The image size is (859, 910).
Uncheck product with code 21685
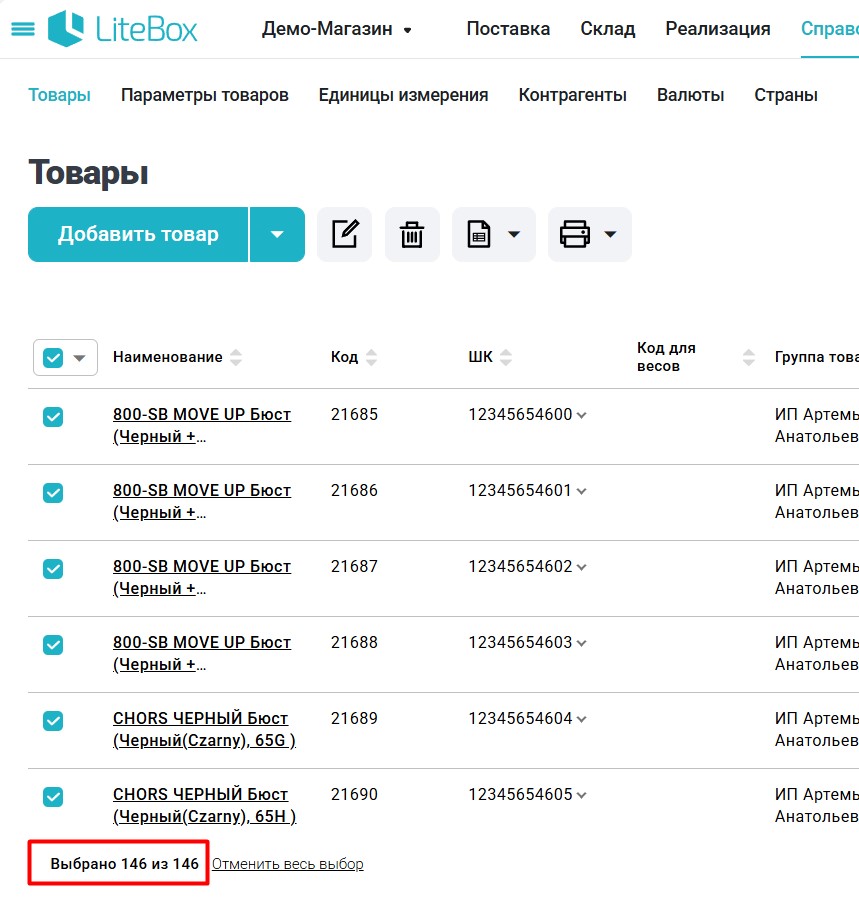53,417
